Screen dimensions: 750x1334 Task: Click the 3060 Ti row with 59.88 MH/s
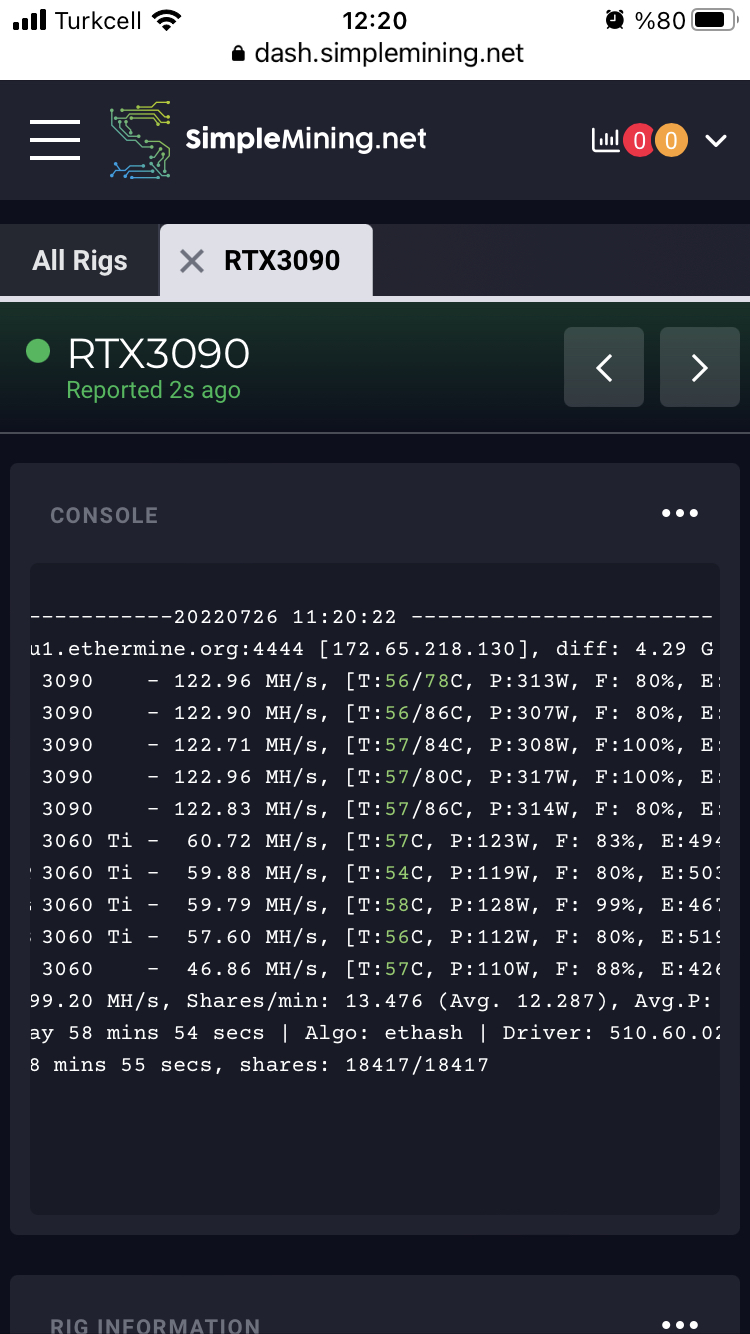375,873
